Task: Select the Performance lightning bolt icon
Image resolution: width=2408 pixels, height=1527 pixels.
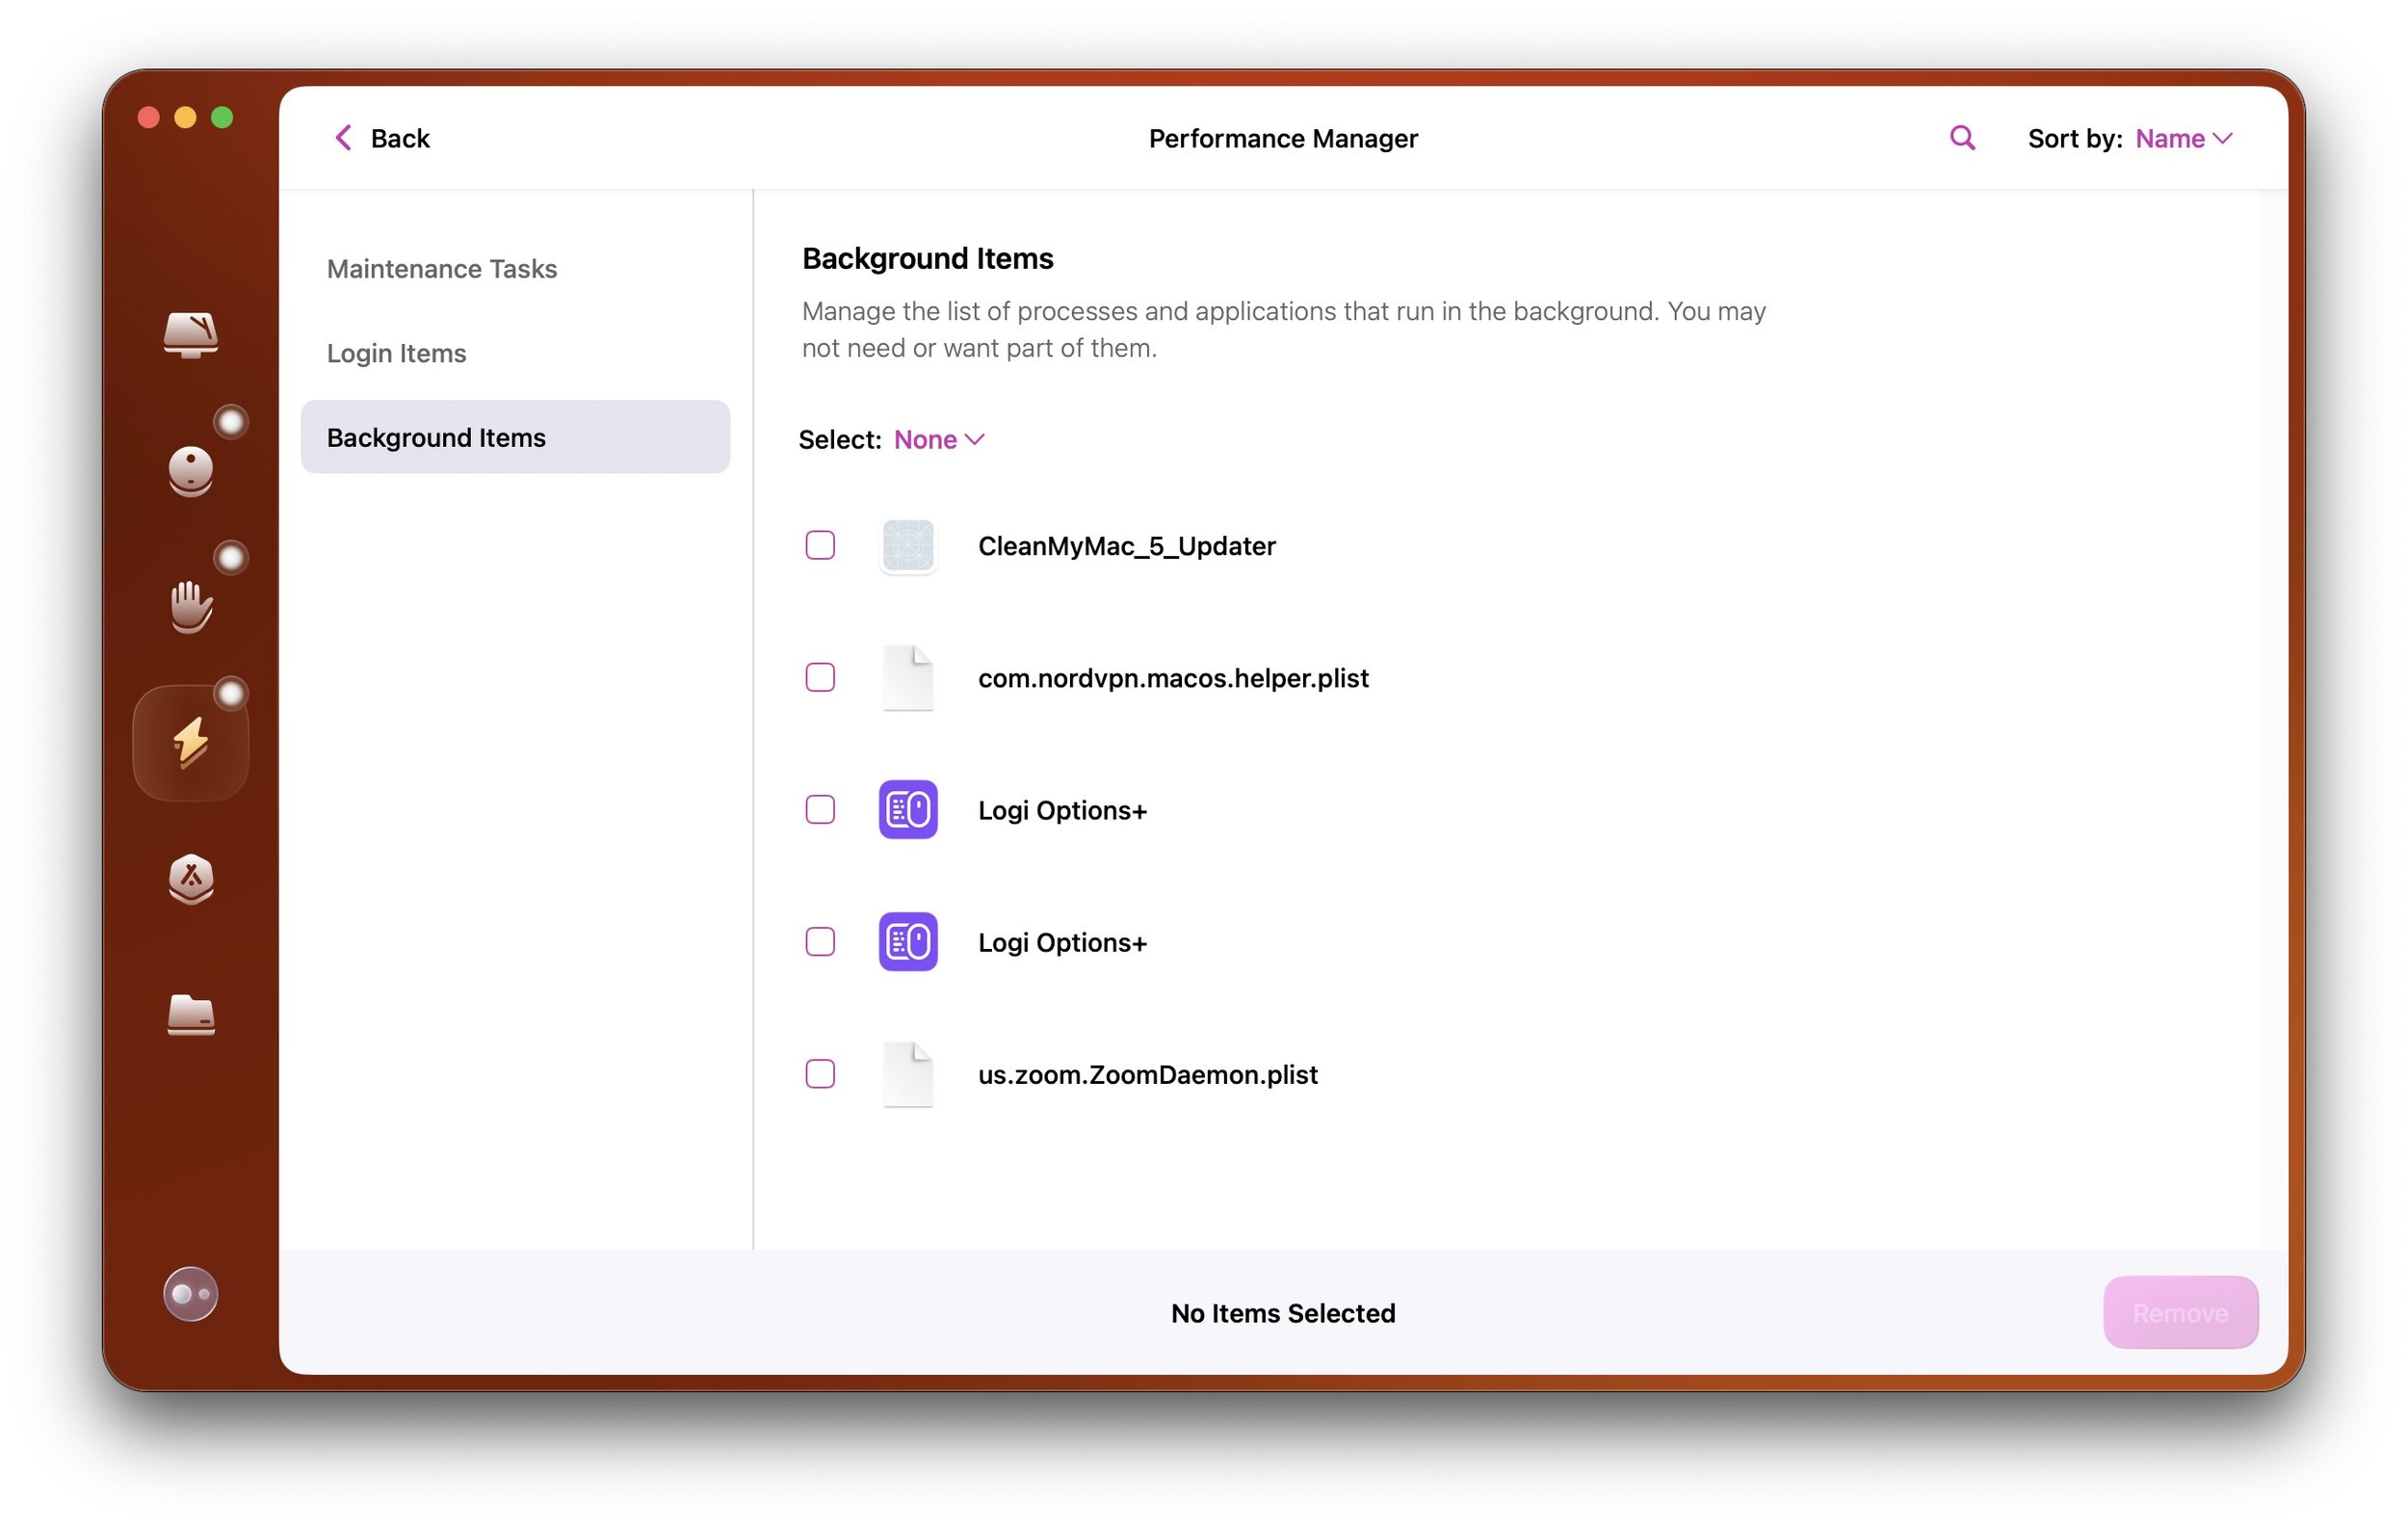Action: coord(190,742)
